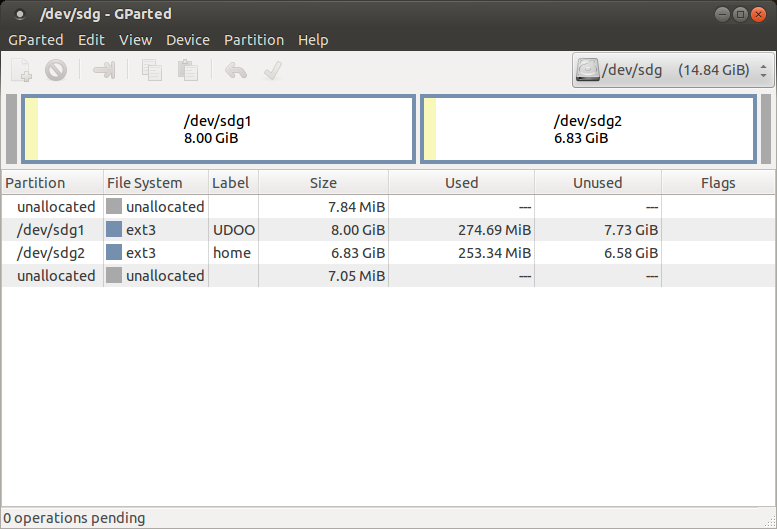Click the Resize/Move toolbar icon

point(104,70)
